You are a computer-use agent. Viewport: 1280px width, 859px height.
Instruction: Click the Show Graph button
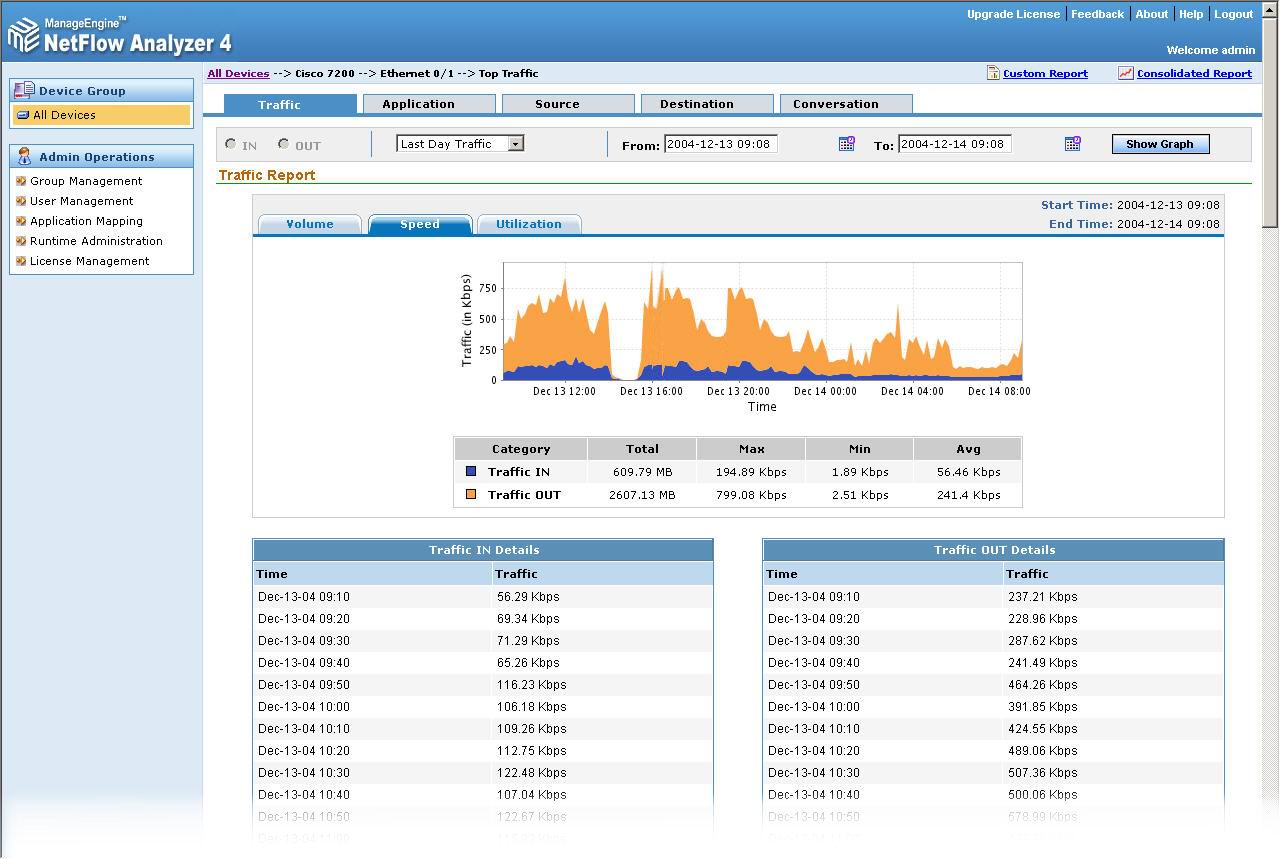(x=1160, y=144)
